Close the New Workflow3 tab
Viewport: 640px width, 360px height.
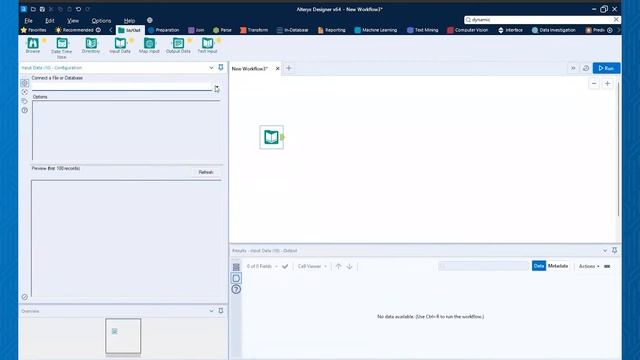278,69
